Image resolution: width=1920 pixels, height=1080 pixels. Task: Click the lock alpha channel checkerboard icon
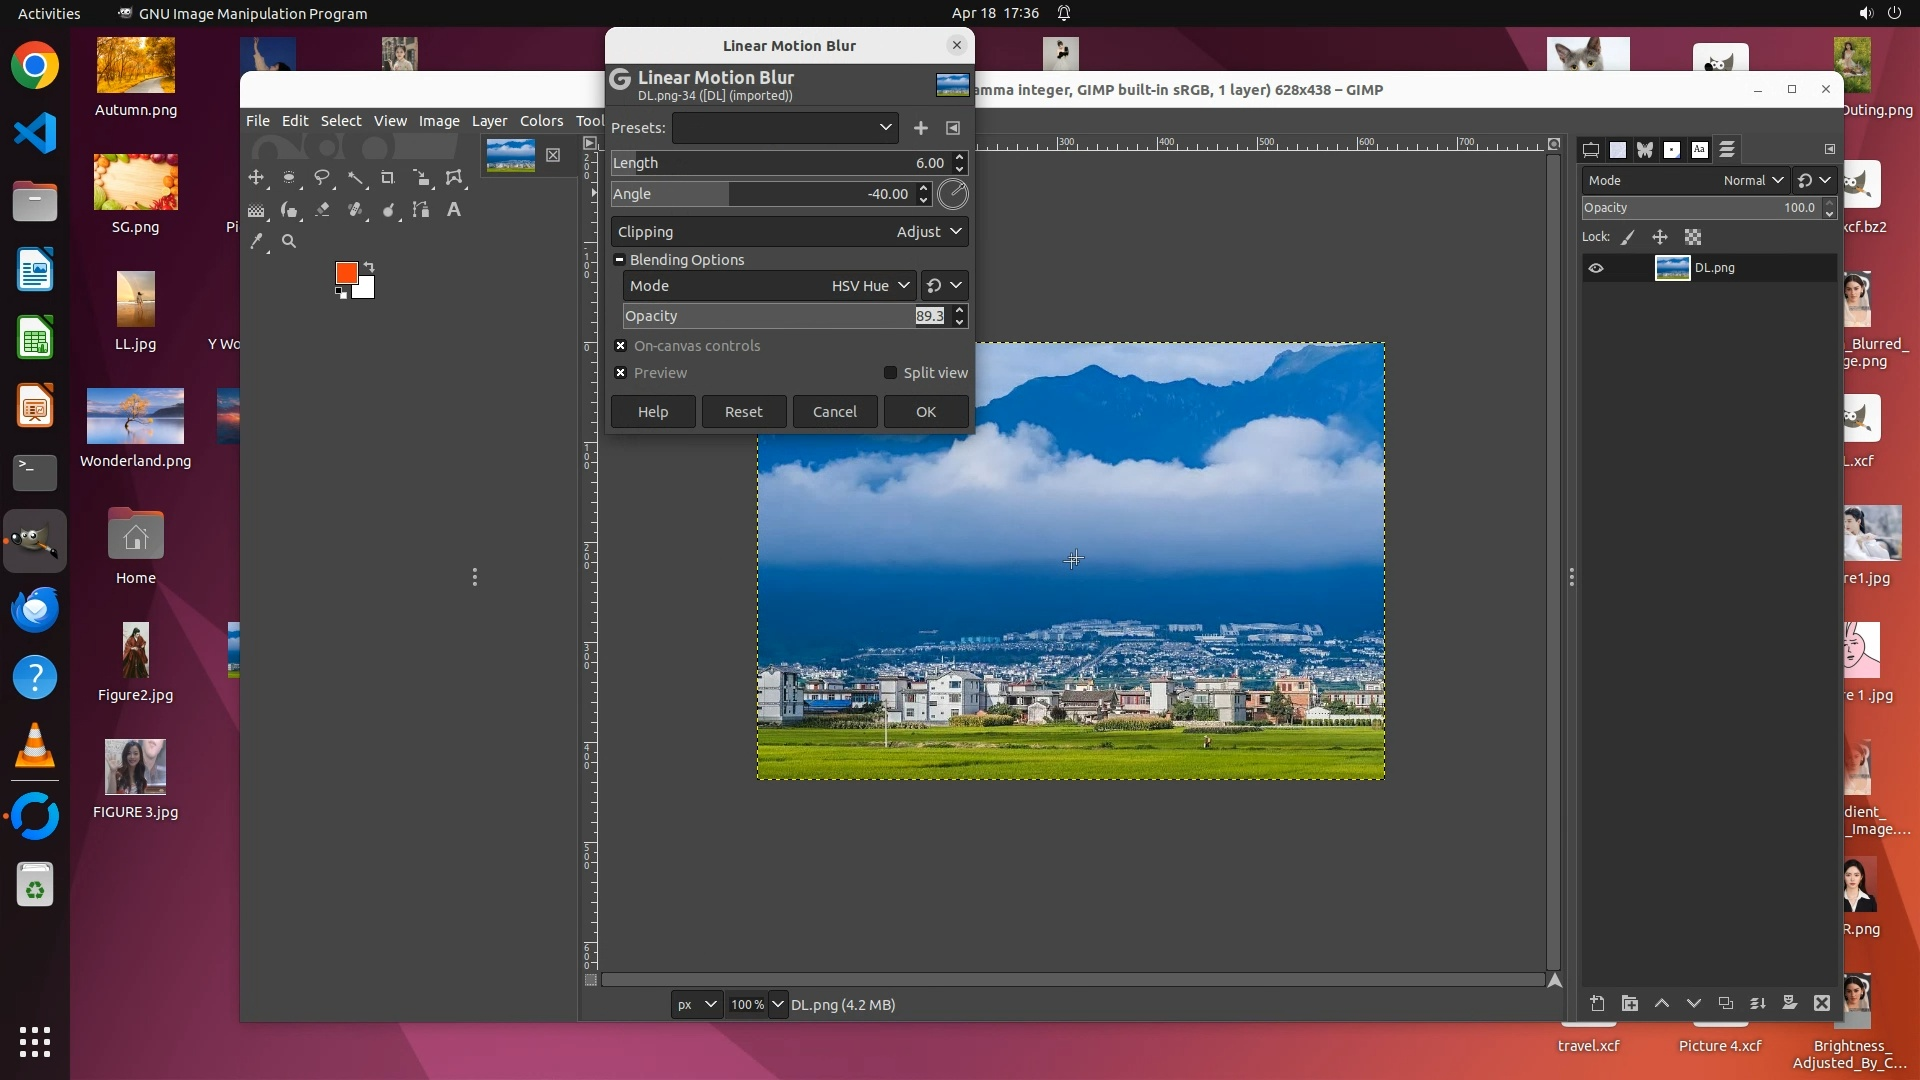coord(1692,238)
